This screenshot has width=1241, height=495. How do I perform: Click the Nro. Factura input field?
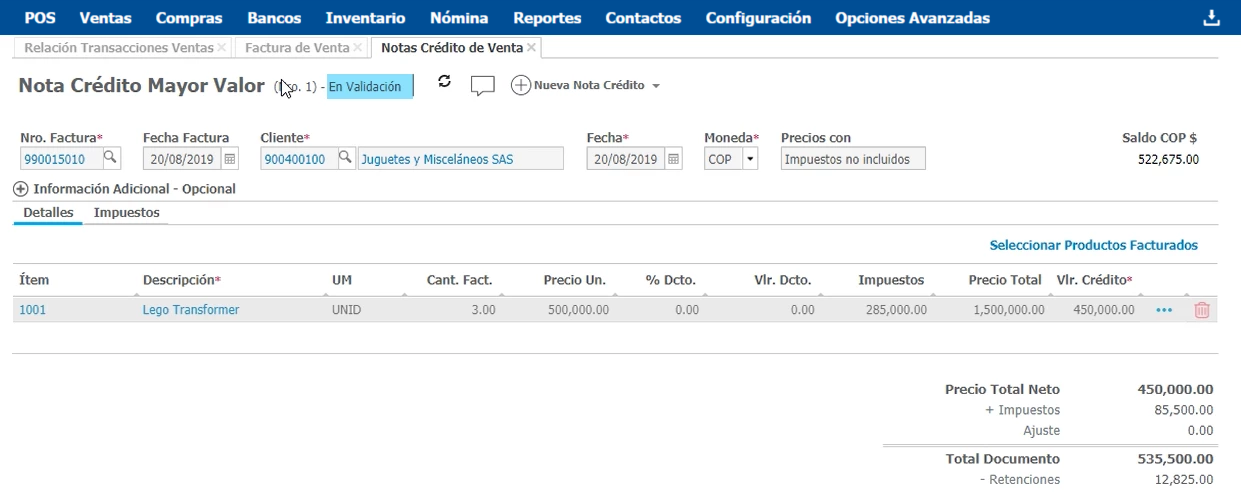[60, 159]
